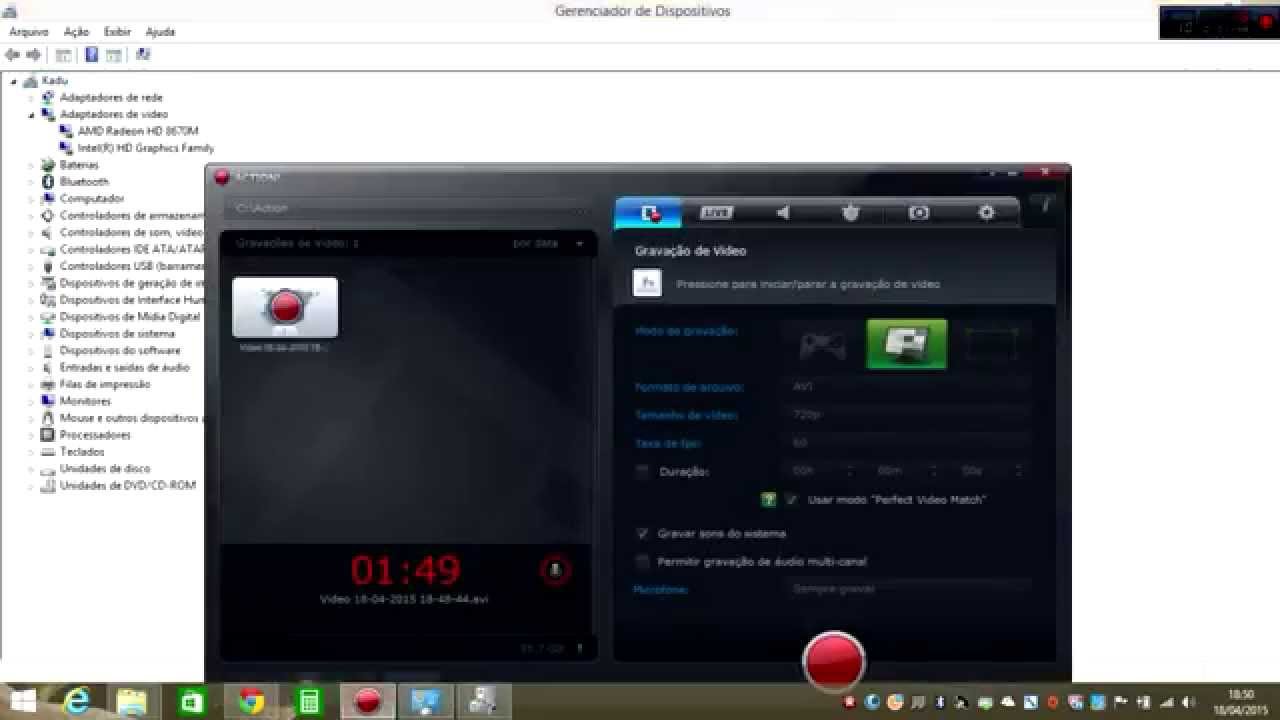Image resolution: width=1280 pixels, height=720 pixels.
Task: Select 'Filas de impressão' tree item
Action: [105, 384]
